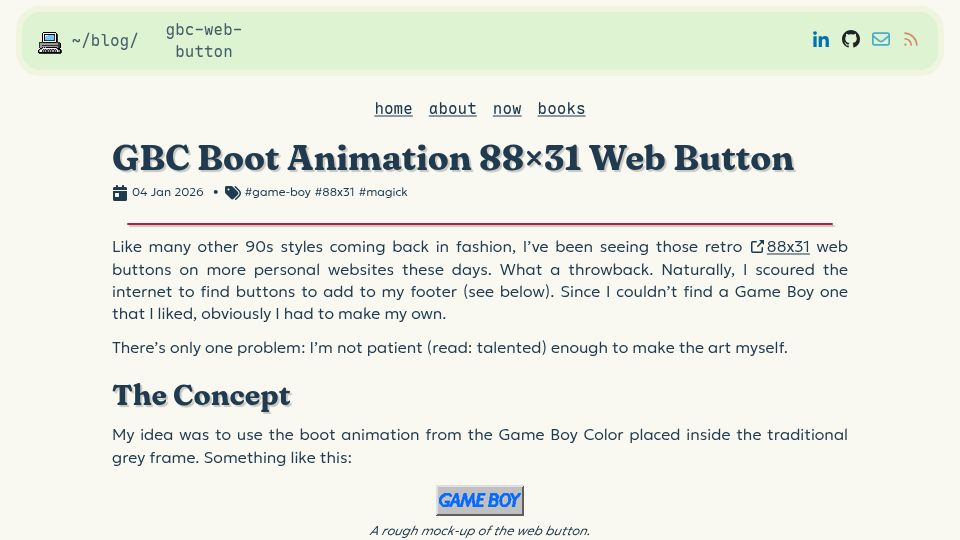Click 'The Concept' section heading
This screenshot has width=960, height=540.
coord(201,395)
